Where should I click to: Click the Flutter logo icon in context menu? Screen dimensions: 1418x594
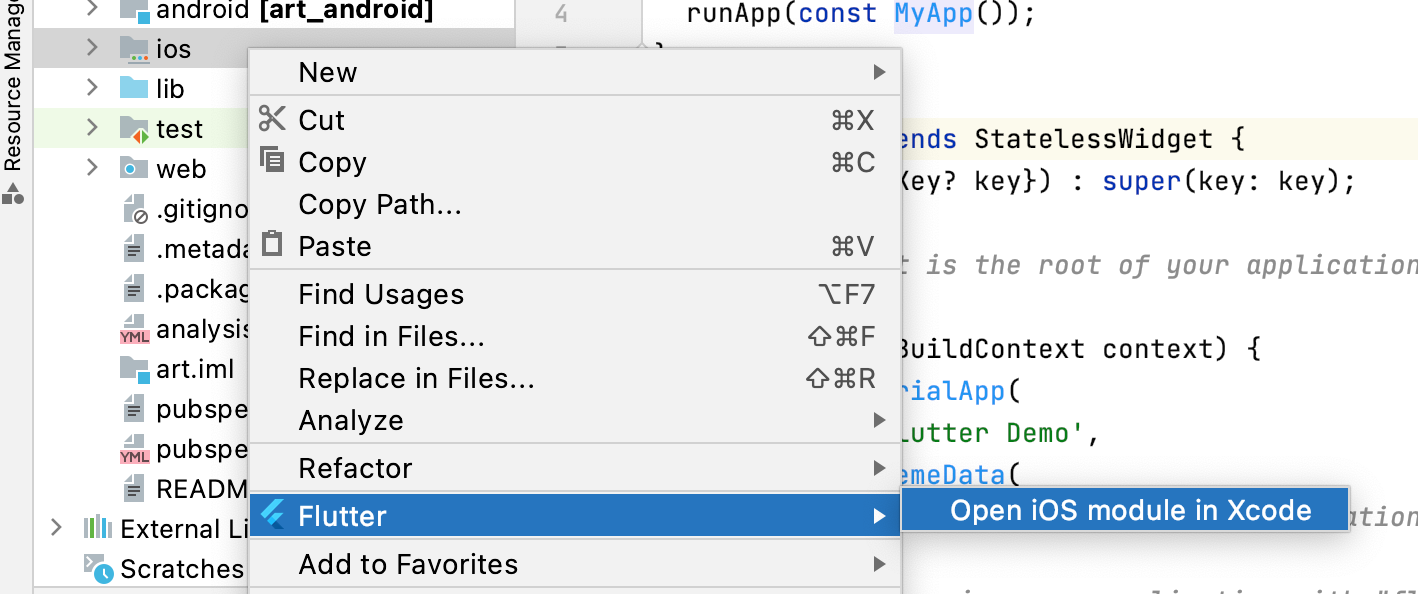click(x=272, y=516)
